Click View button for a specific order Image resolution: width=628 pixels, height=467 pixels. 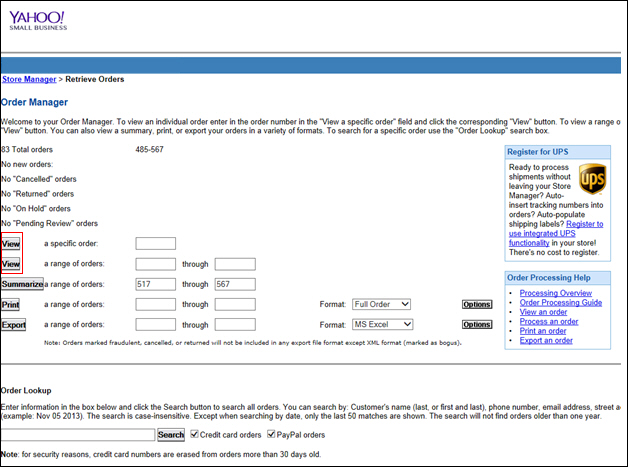[x=11, y=244]
